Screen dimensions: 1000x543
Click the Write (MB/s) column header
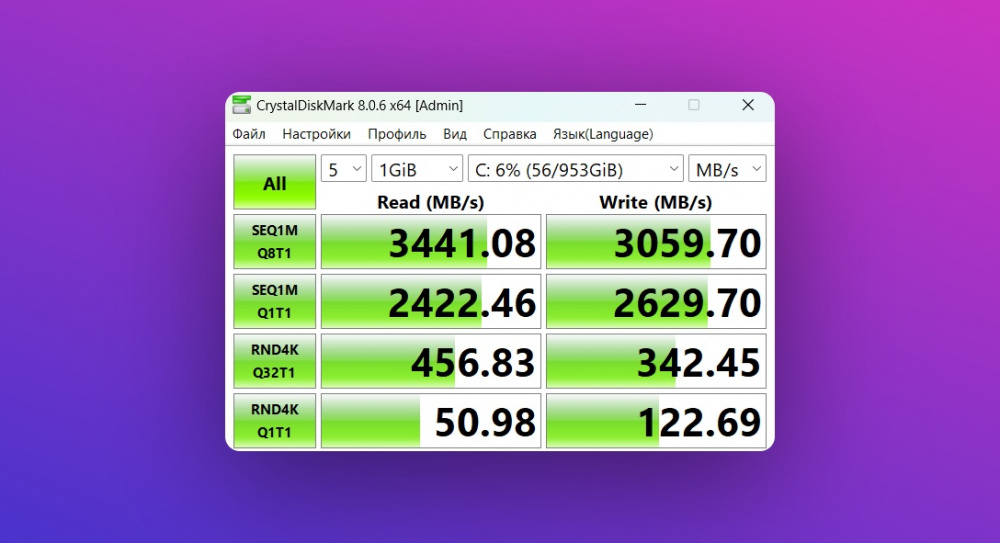point(656,202)
